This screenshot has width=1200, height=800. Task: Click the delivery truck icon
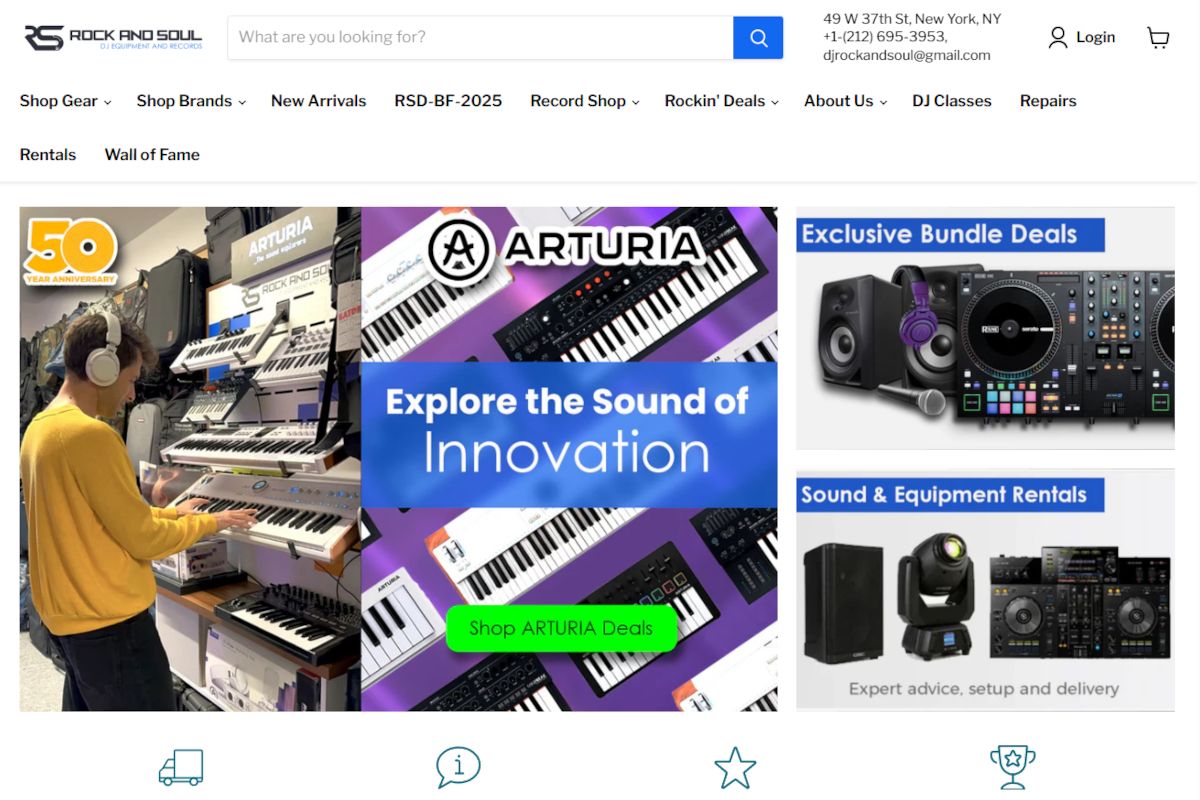181,768
